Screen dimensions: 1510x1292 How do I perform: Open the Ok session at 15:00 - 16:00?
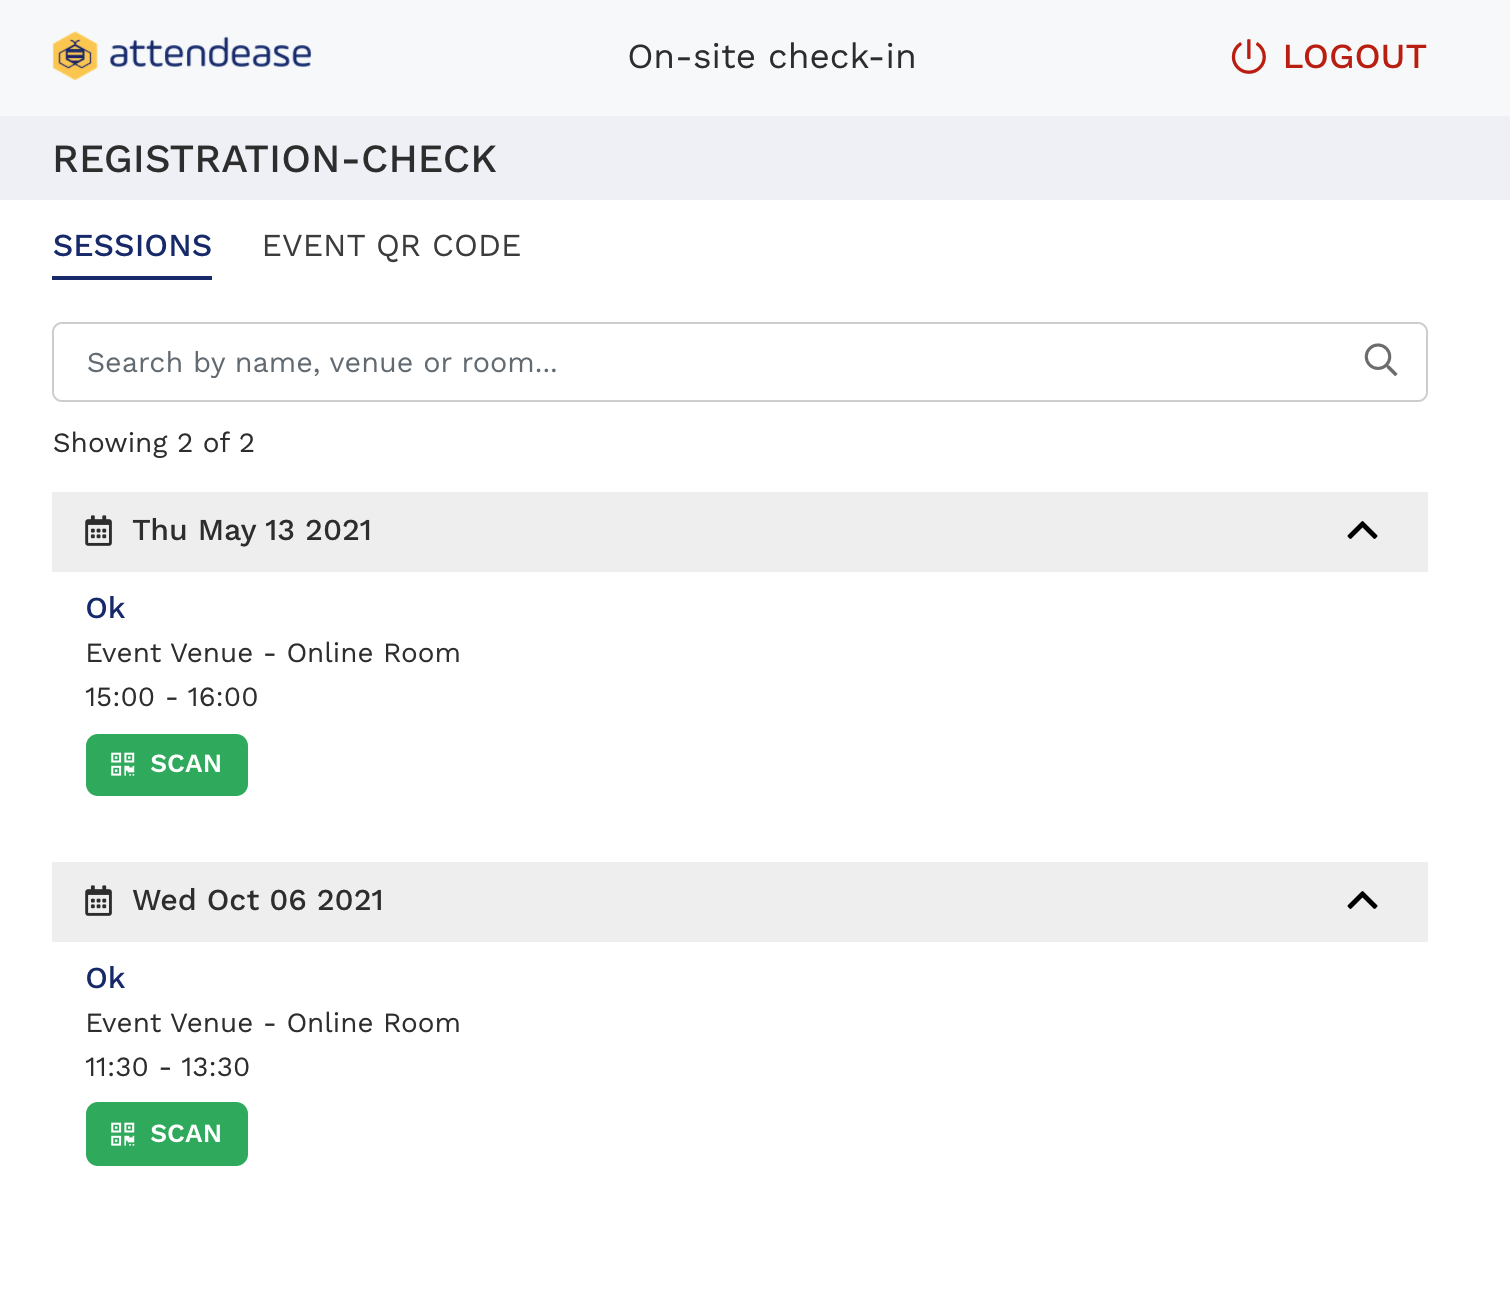[x=105, y=608]
